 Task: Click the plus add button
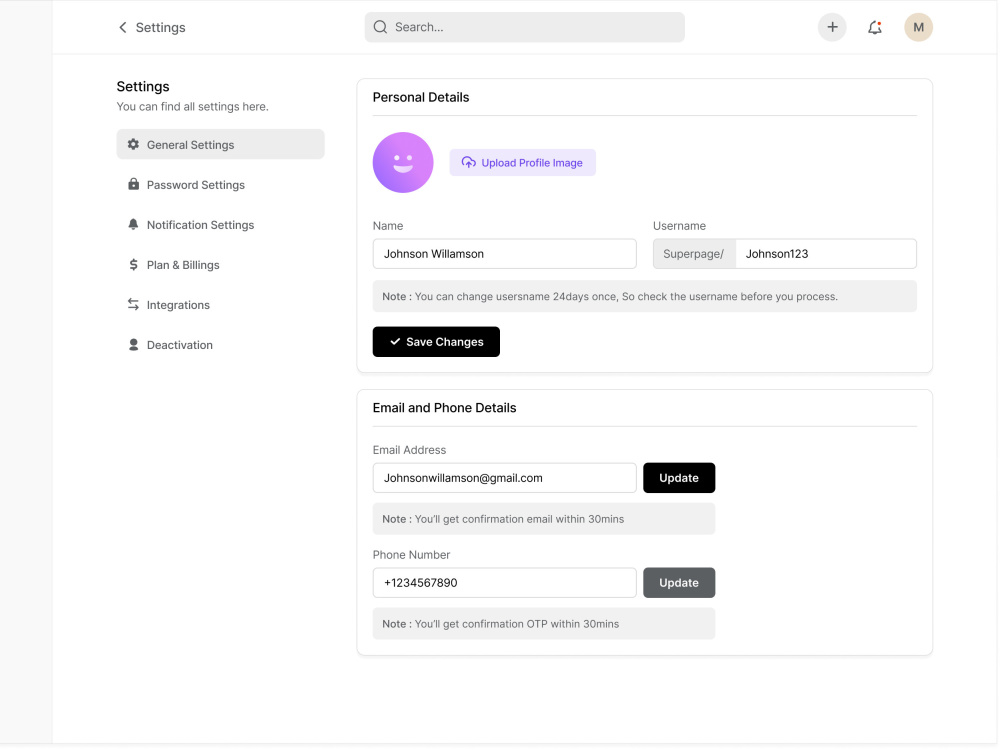[832, 27]
